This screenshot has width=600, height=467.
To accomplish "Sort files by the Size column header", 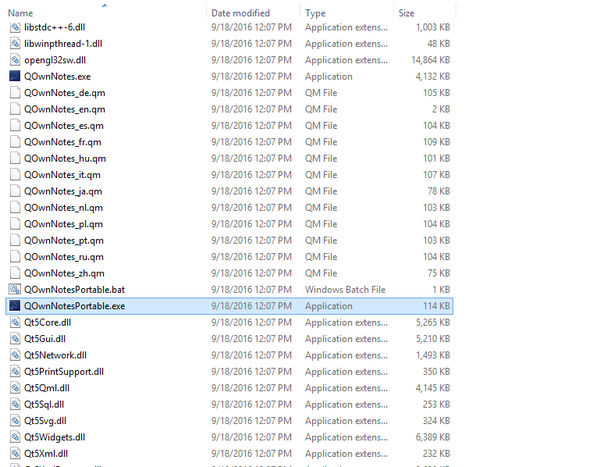I will [x=407, y=12].
